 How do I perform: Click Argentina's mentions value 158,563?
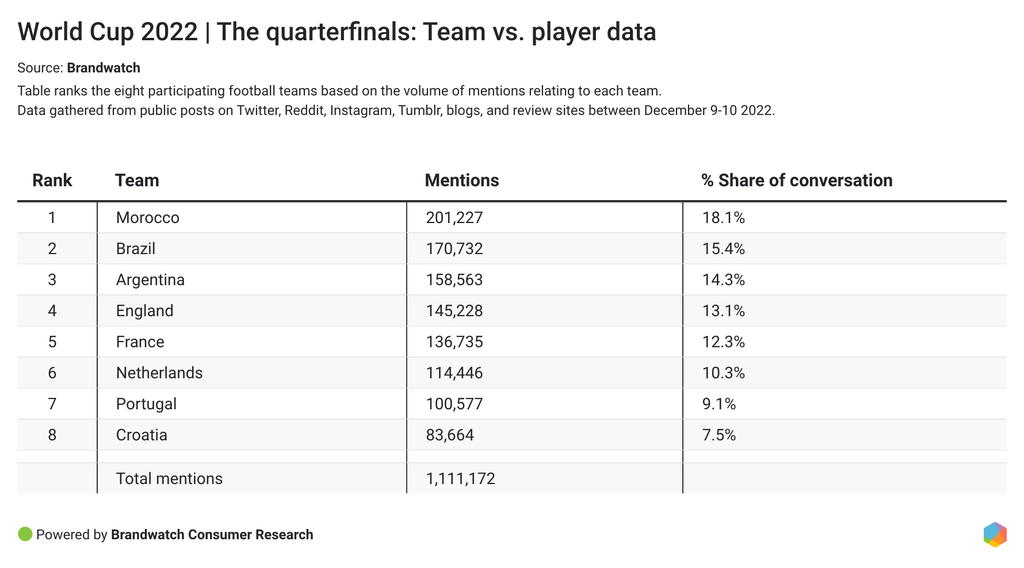[454, 280]
